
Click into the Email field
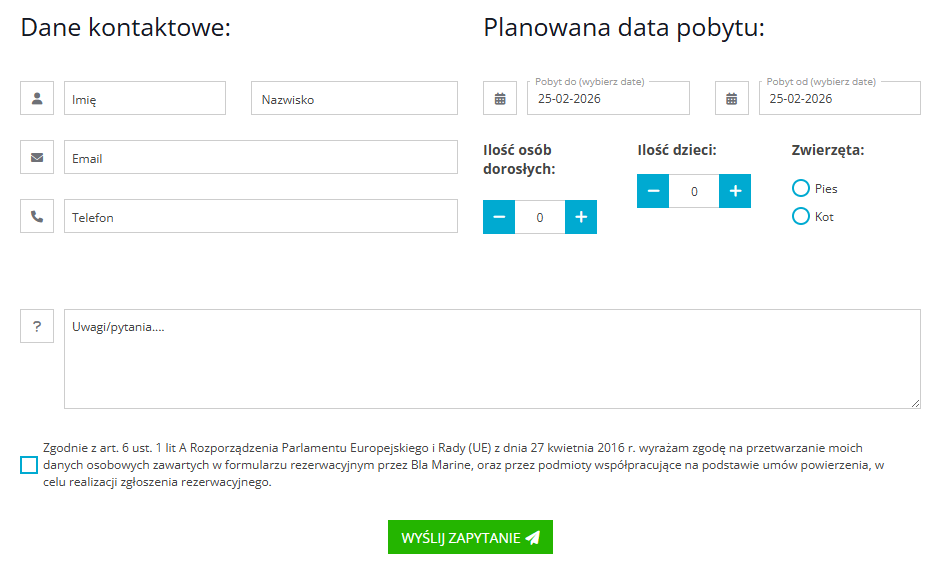pyautogui.click(x=261, y=157)
